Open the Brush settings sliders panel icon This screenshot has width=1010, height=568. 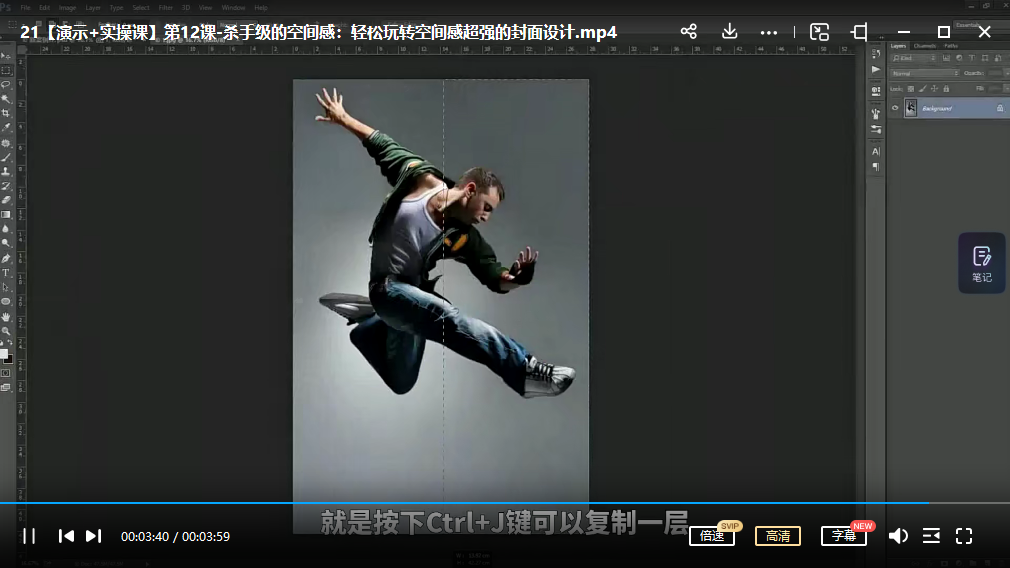(876, 129)
